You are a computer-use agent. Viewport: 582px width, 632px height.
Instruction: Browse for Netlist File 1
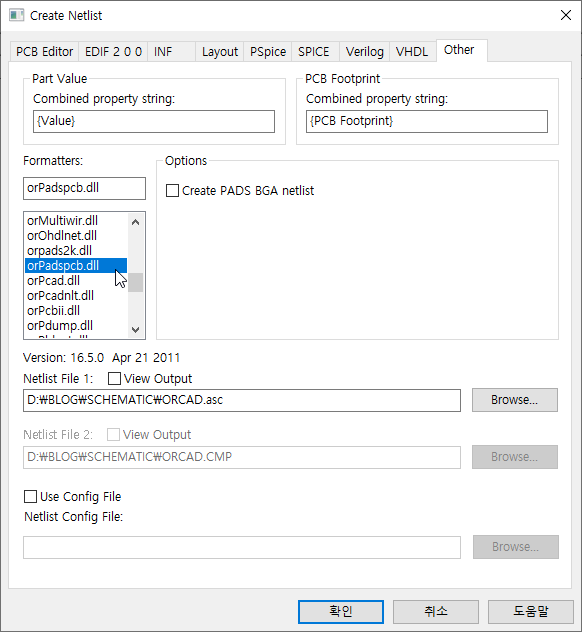click(515, 400)
